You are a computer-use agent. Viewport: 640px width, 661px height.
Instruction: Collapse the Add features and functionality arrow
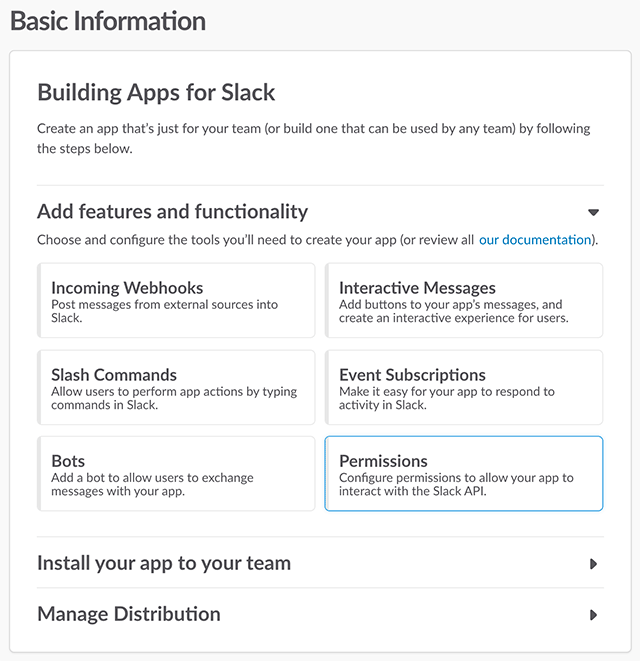(593, 212)
